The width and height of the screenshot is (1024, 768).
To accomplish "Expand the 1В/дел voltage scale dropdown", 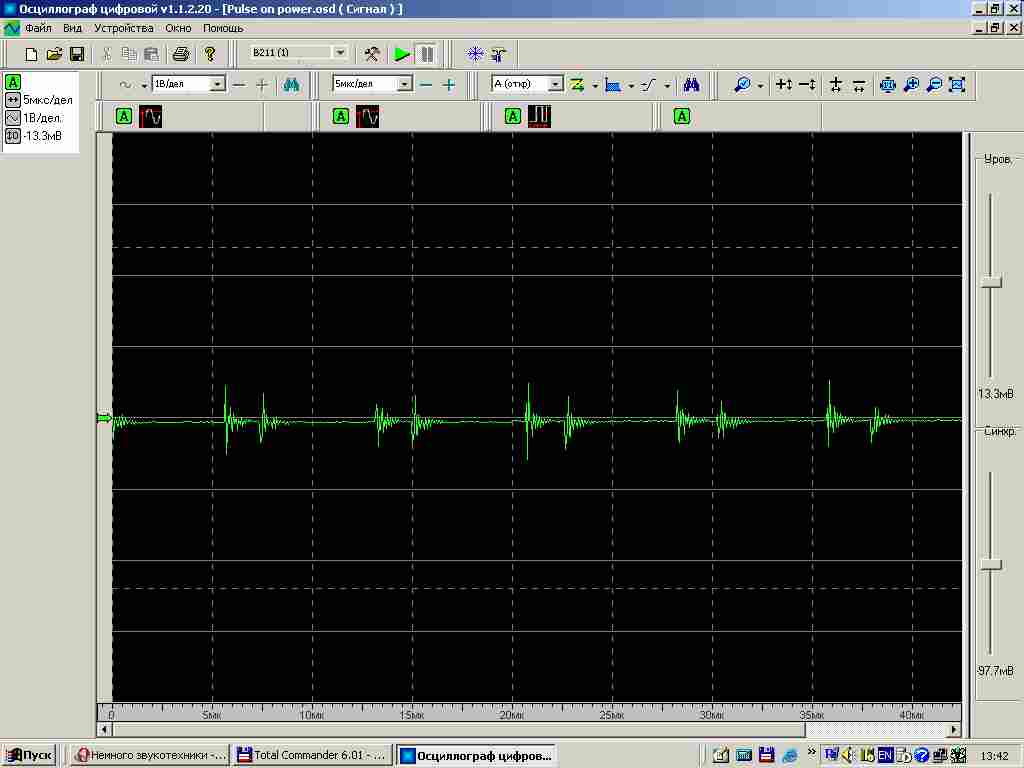I will (217, 85).
